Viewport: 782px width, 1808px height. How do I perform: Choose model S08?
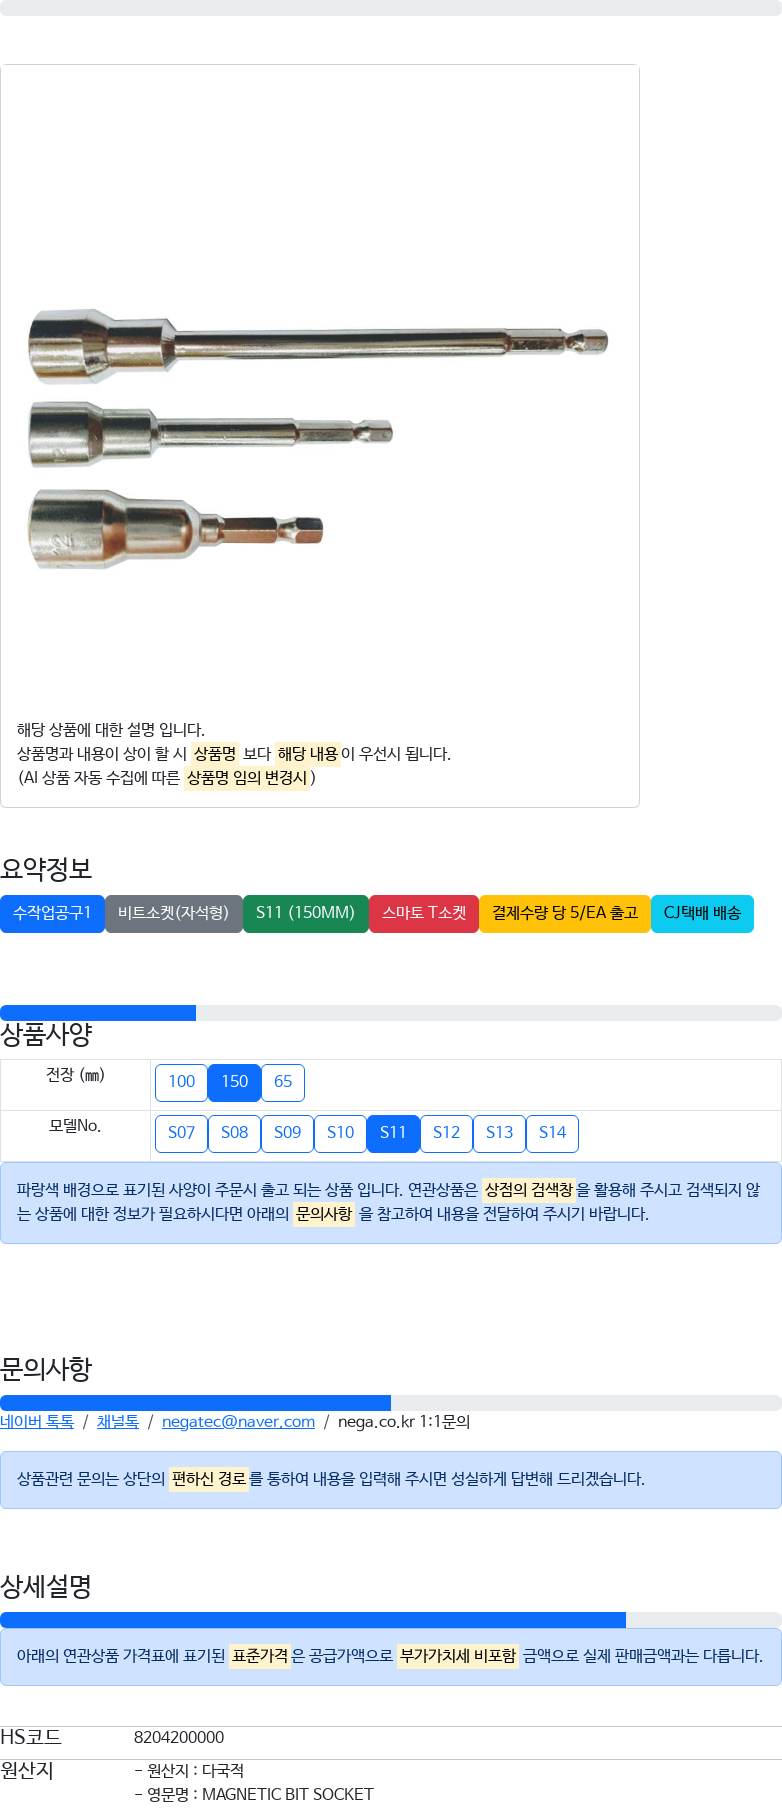234,1133
